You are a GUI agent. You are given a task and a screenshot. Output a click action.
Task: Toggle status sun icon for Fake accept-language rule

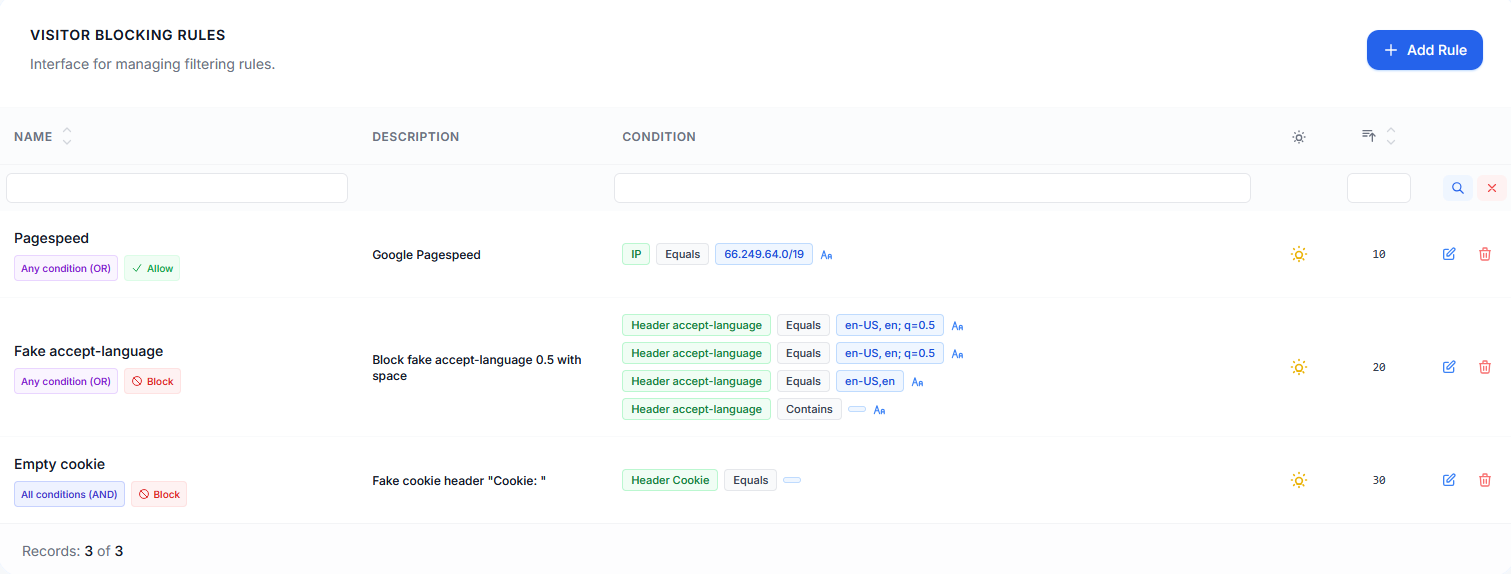(x=1298, y=367)
